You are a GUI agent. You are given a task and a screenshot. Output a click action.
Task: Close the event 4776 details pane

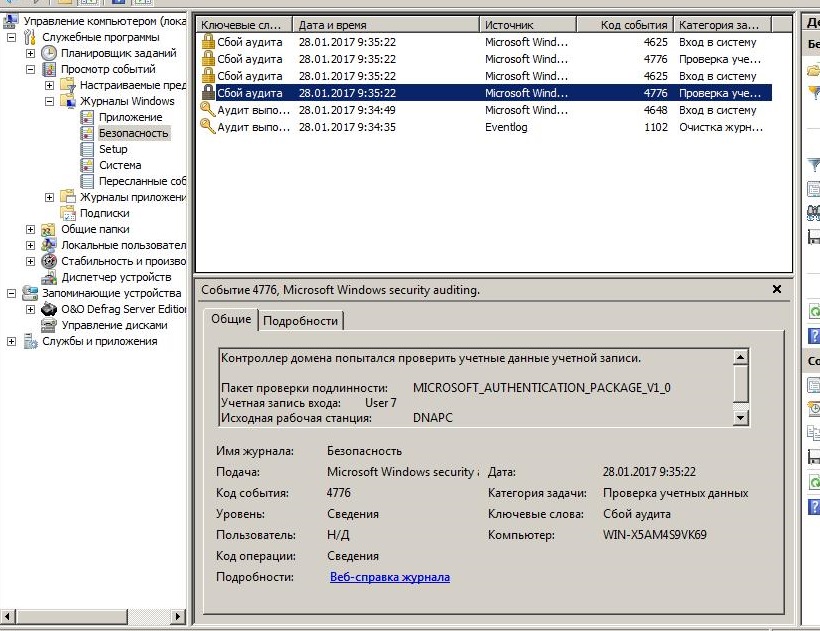point(777,289)
